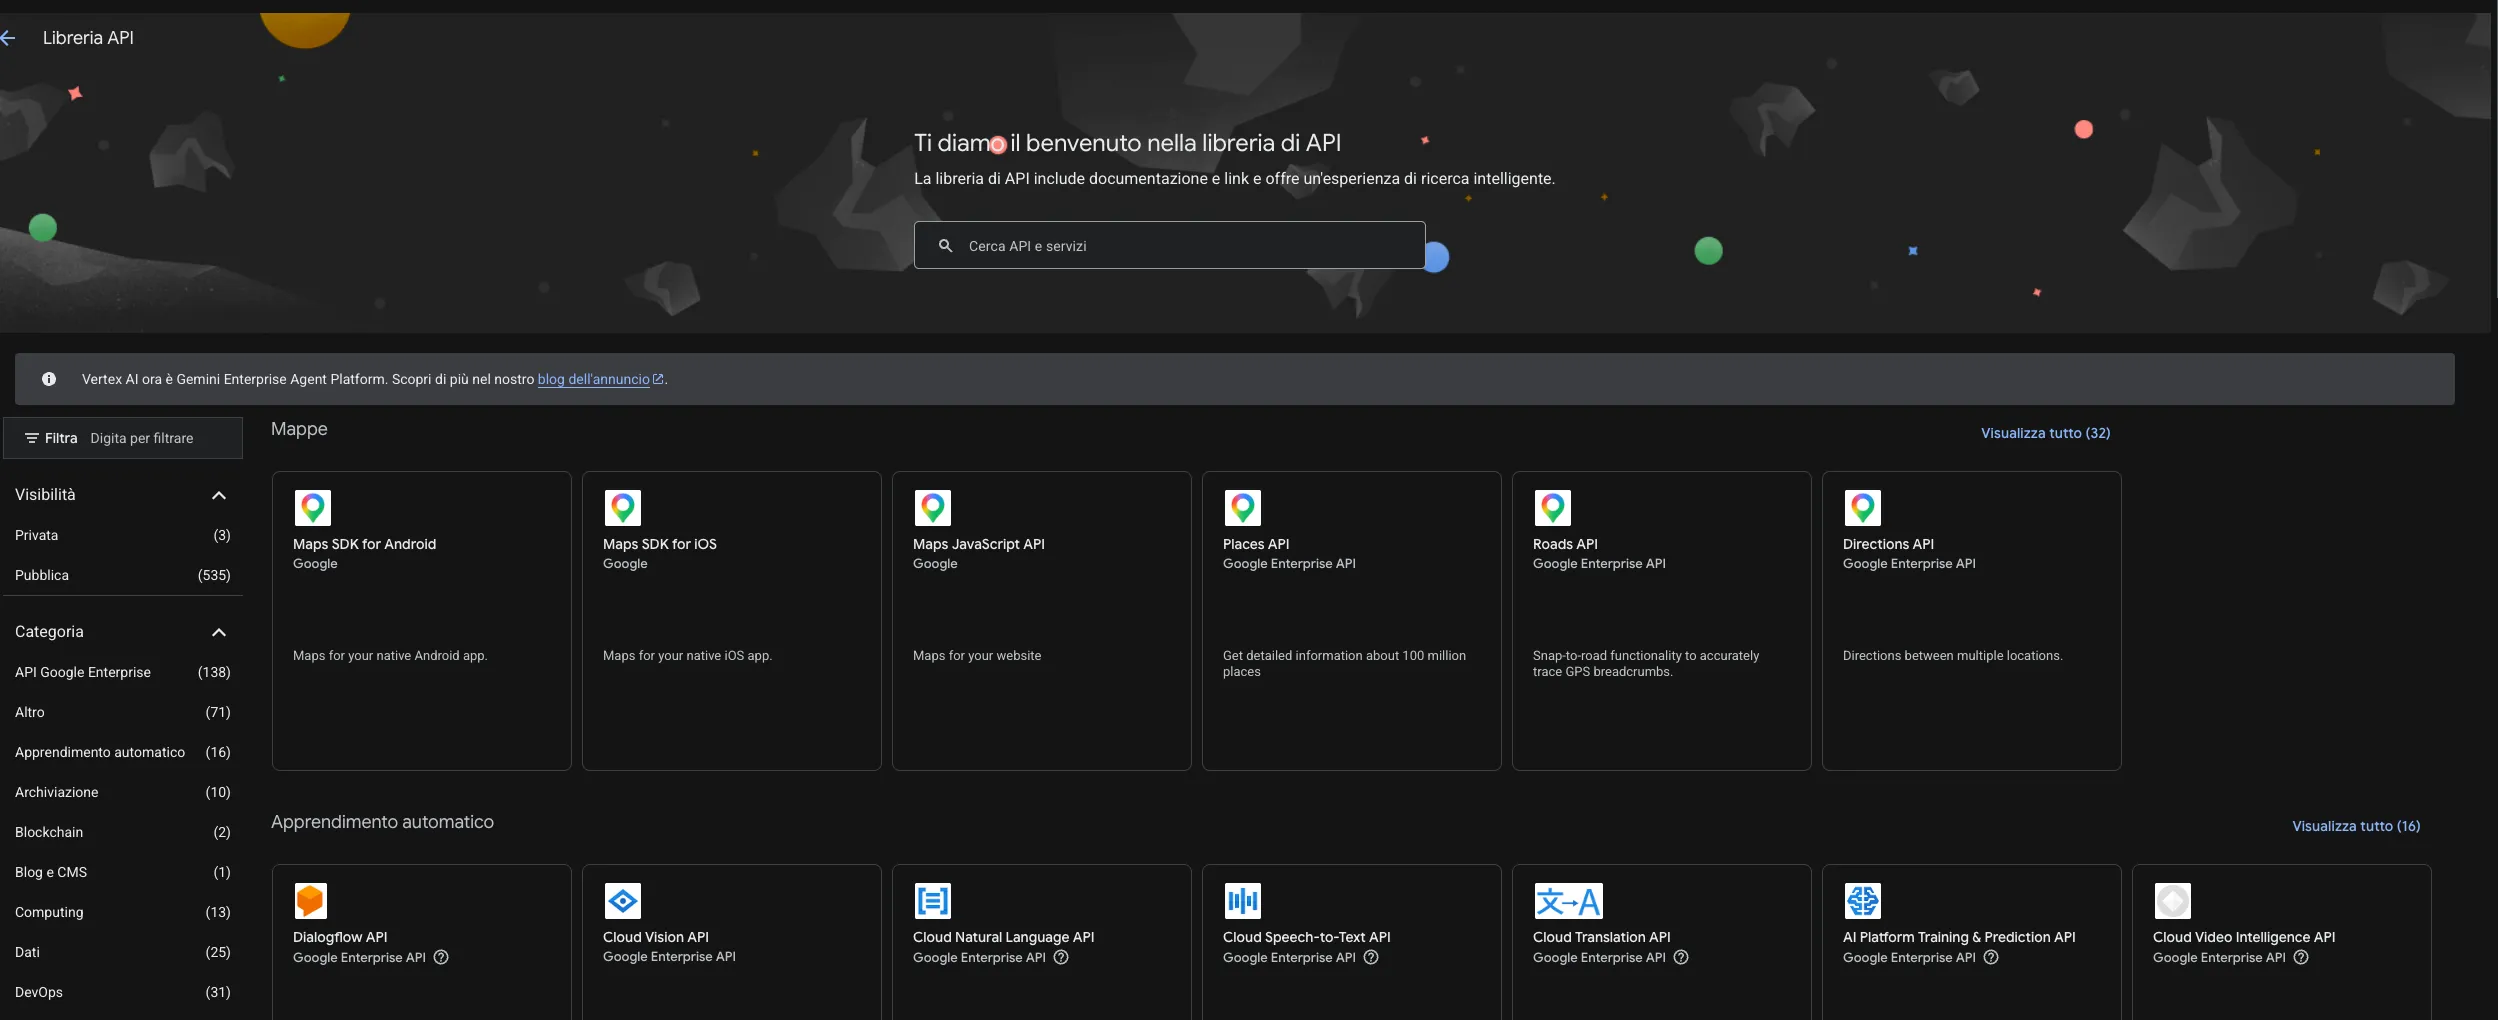
Task: Filter by Privata visibility
Action: click(x=123, y=535)
